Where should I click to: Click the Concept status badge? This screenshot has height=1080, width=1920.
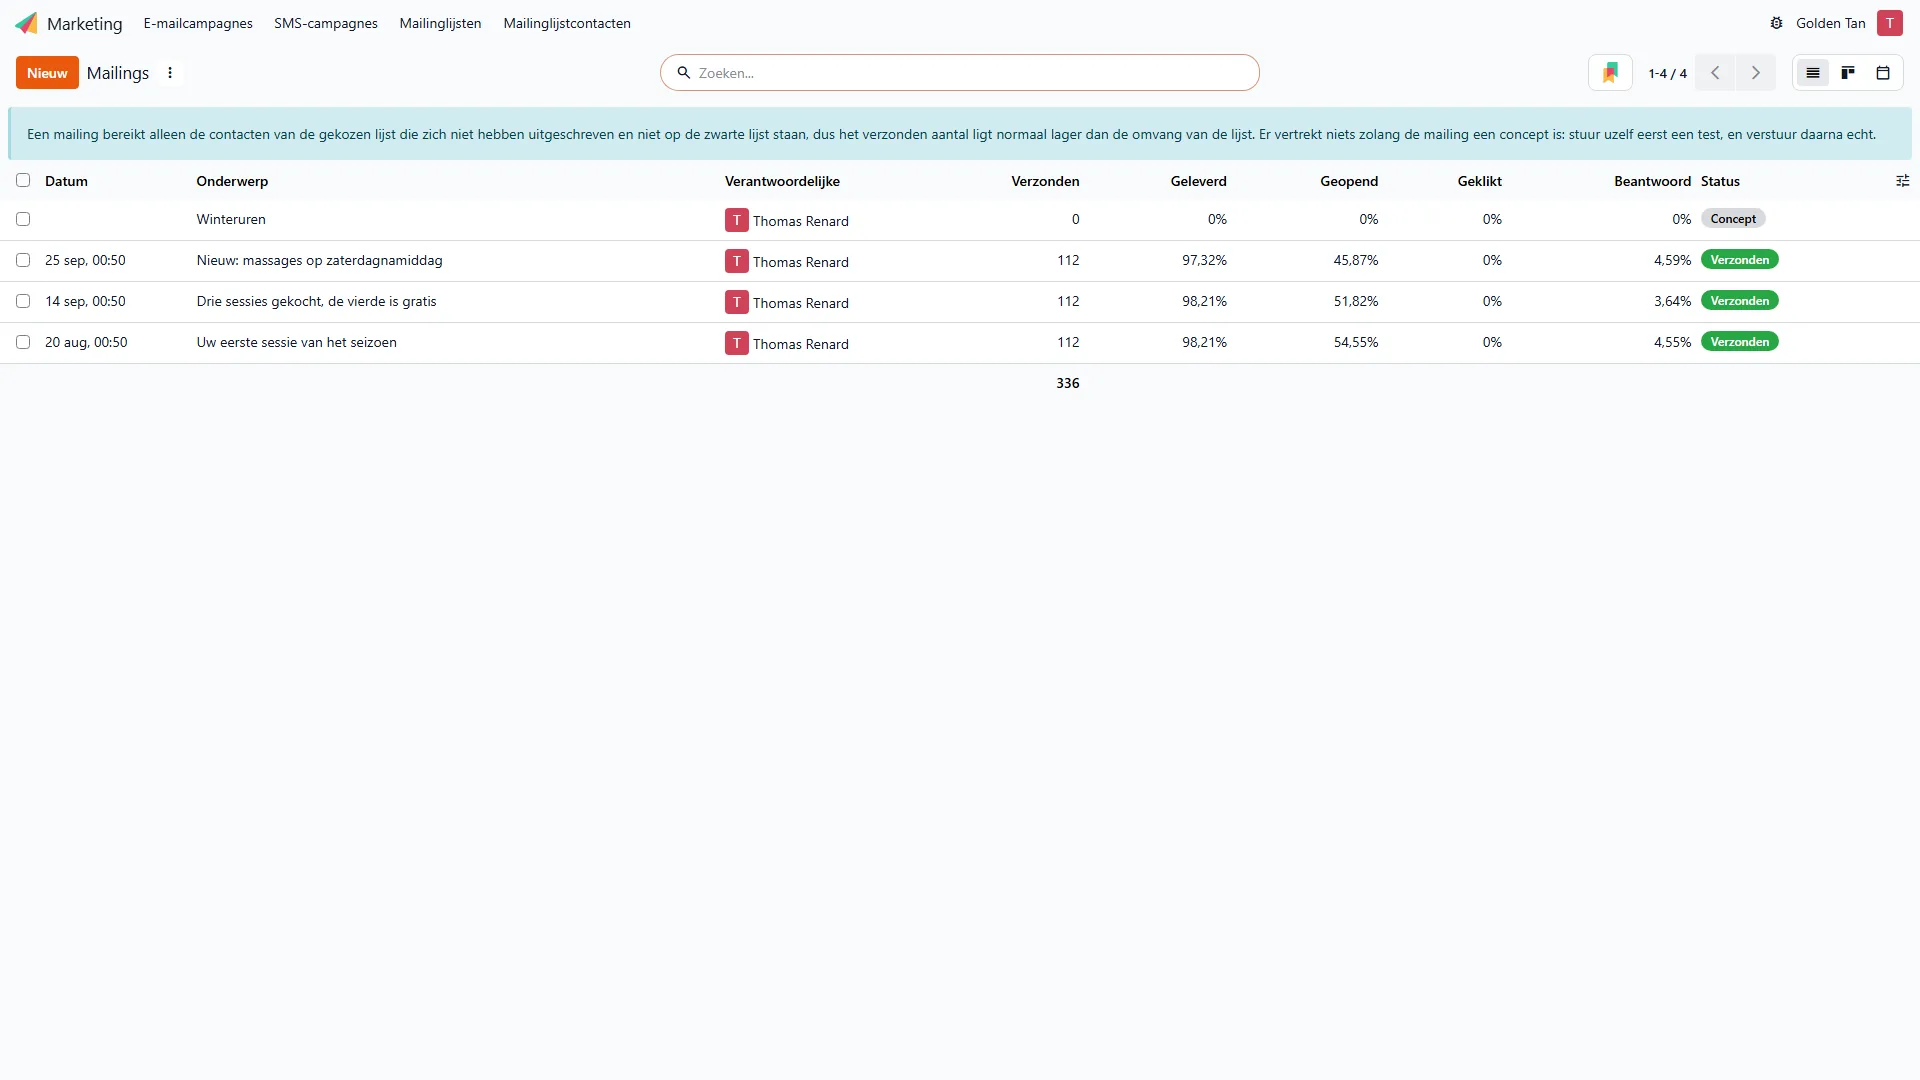pyautogui.click(x=1733, y=219)
